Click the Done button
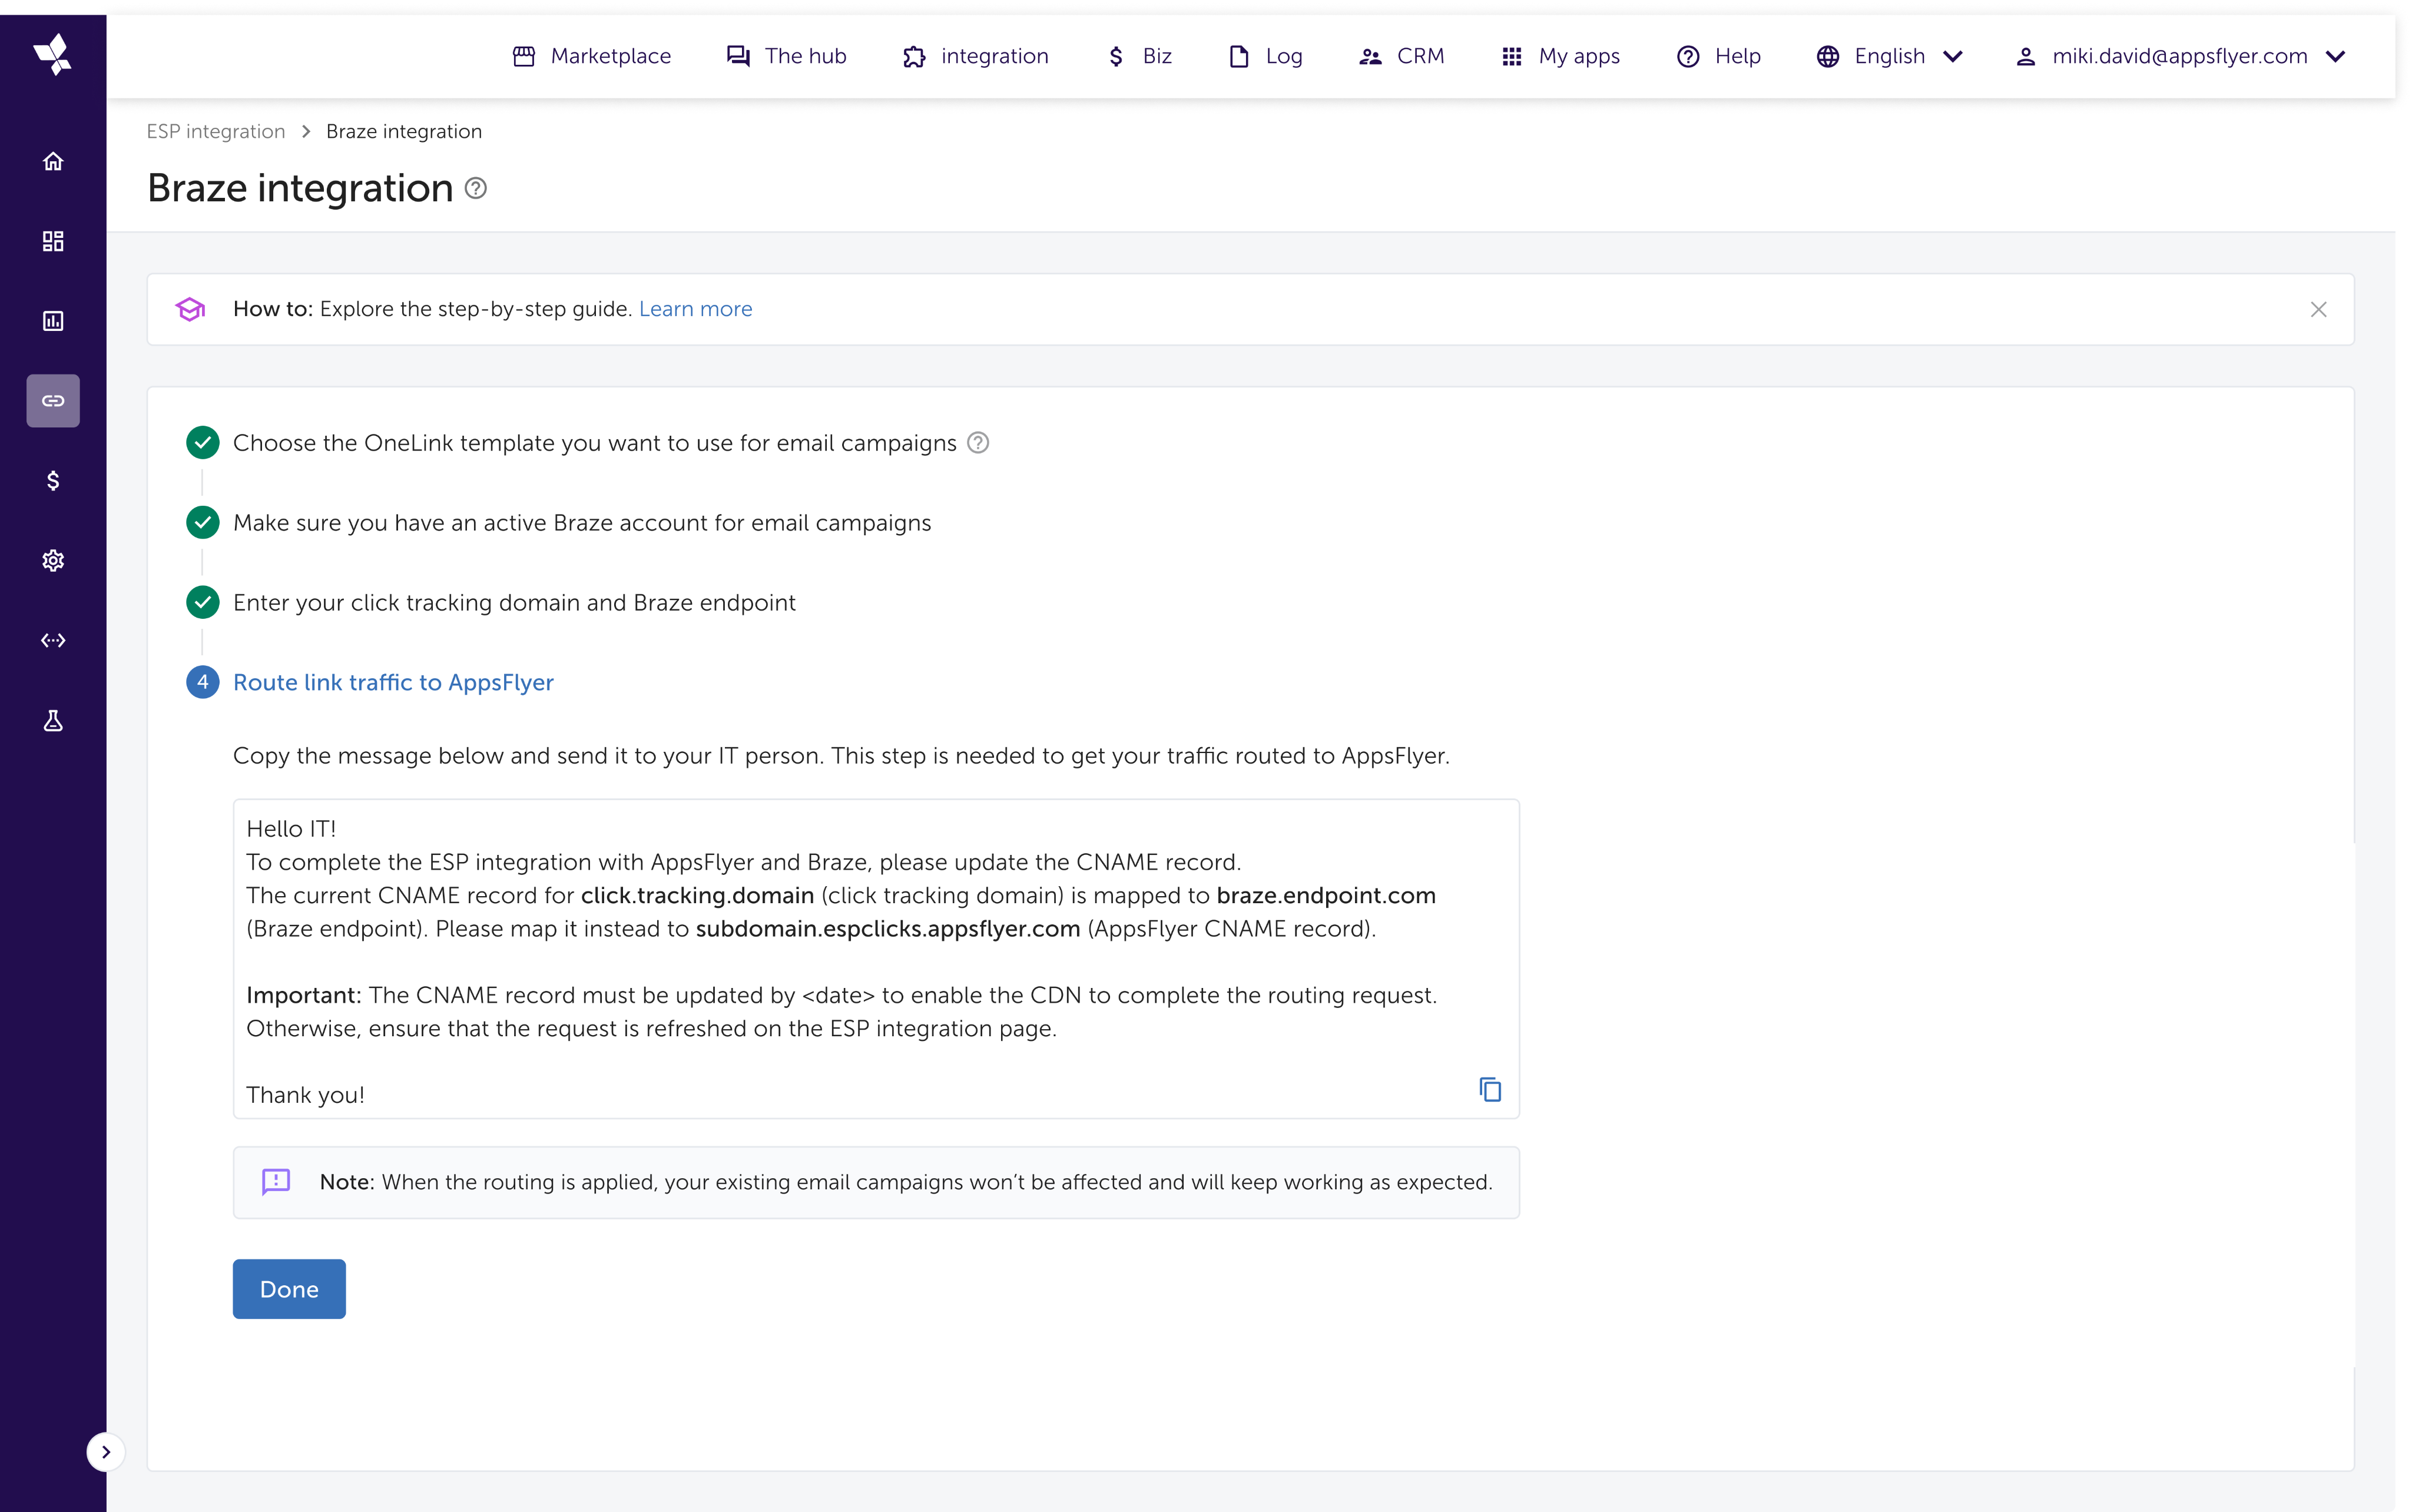The height and width of the screenshot is (1512, 2412). 289,1289
